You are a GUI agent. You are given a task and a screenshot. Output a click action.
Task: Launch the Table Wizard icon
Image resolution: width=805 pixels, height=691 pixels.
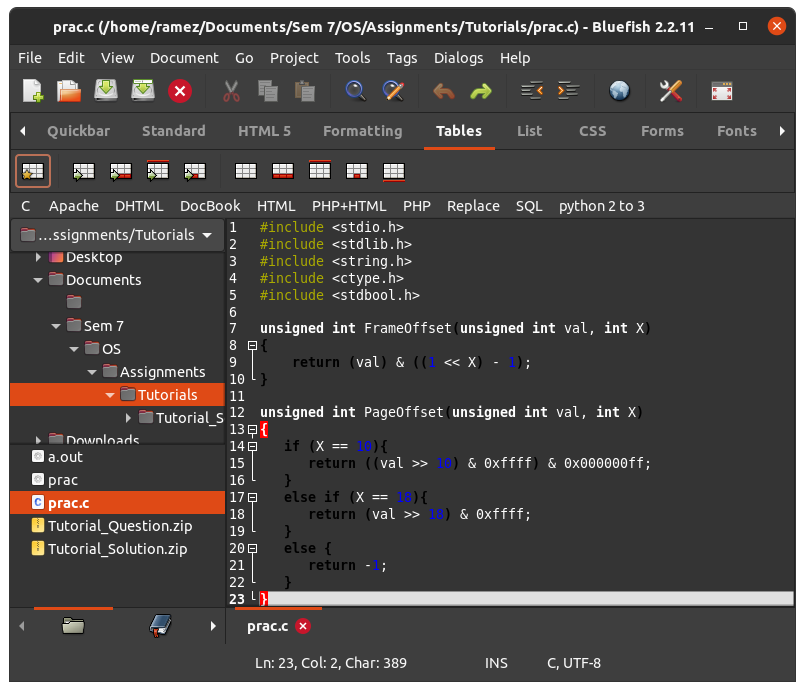[33, 171]
